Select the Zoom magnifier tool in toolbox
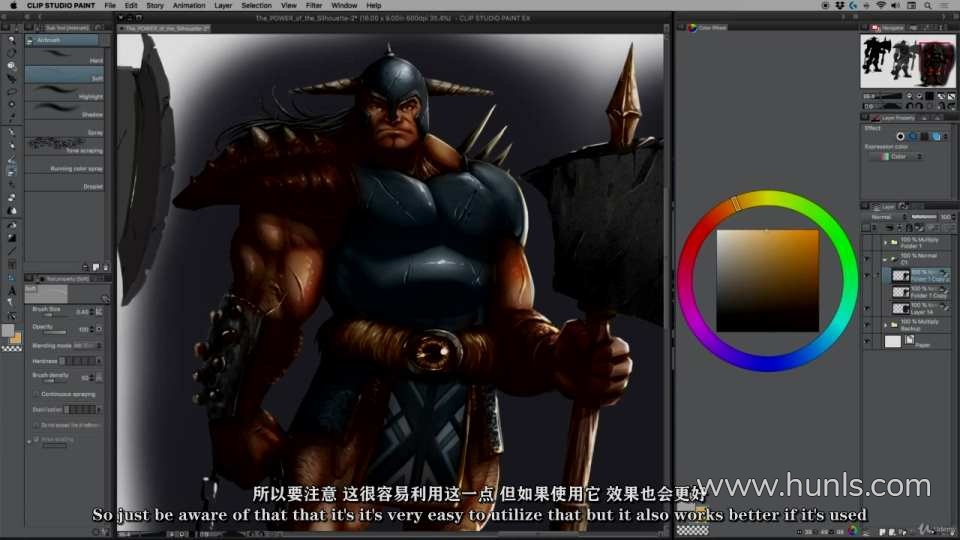 (11, 40)
